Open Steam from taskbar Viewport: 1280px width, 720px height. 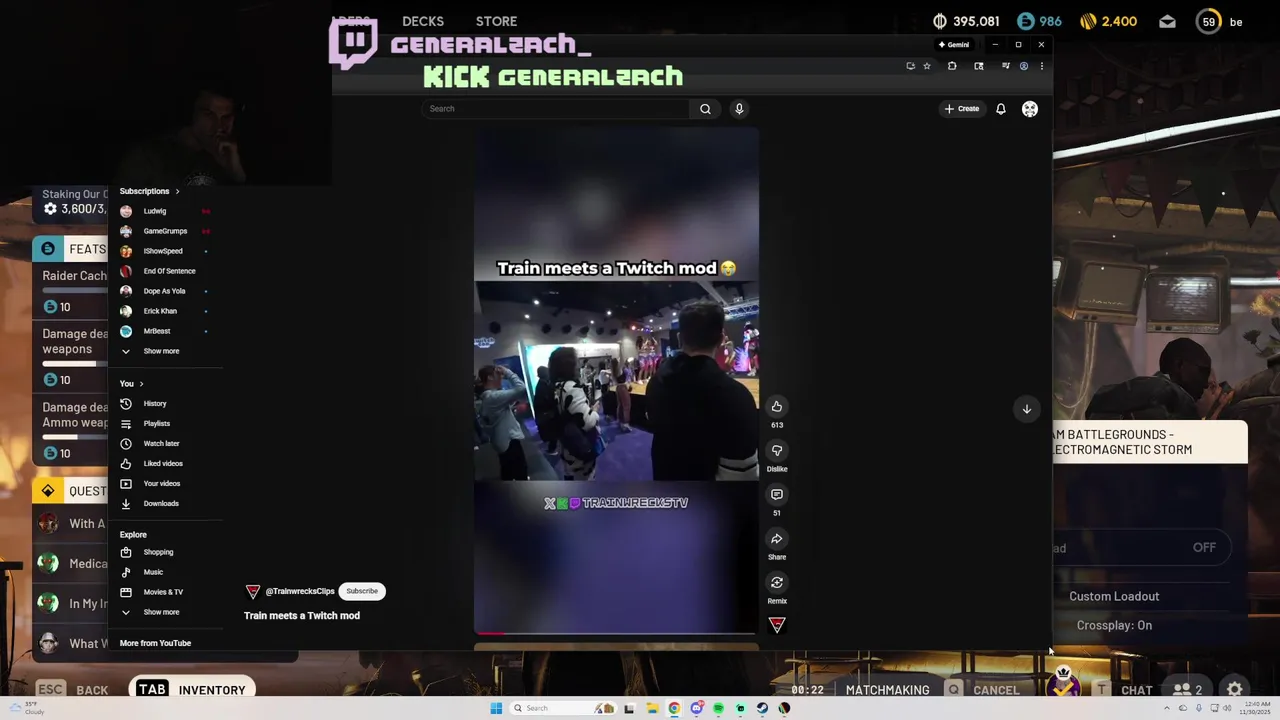pos(762,708)
